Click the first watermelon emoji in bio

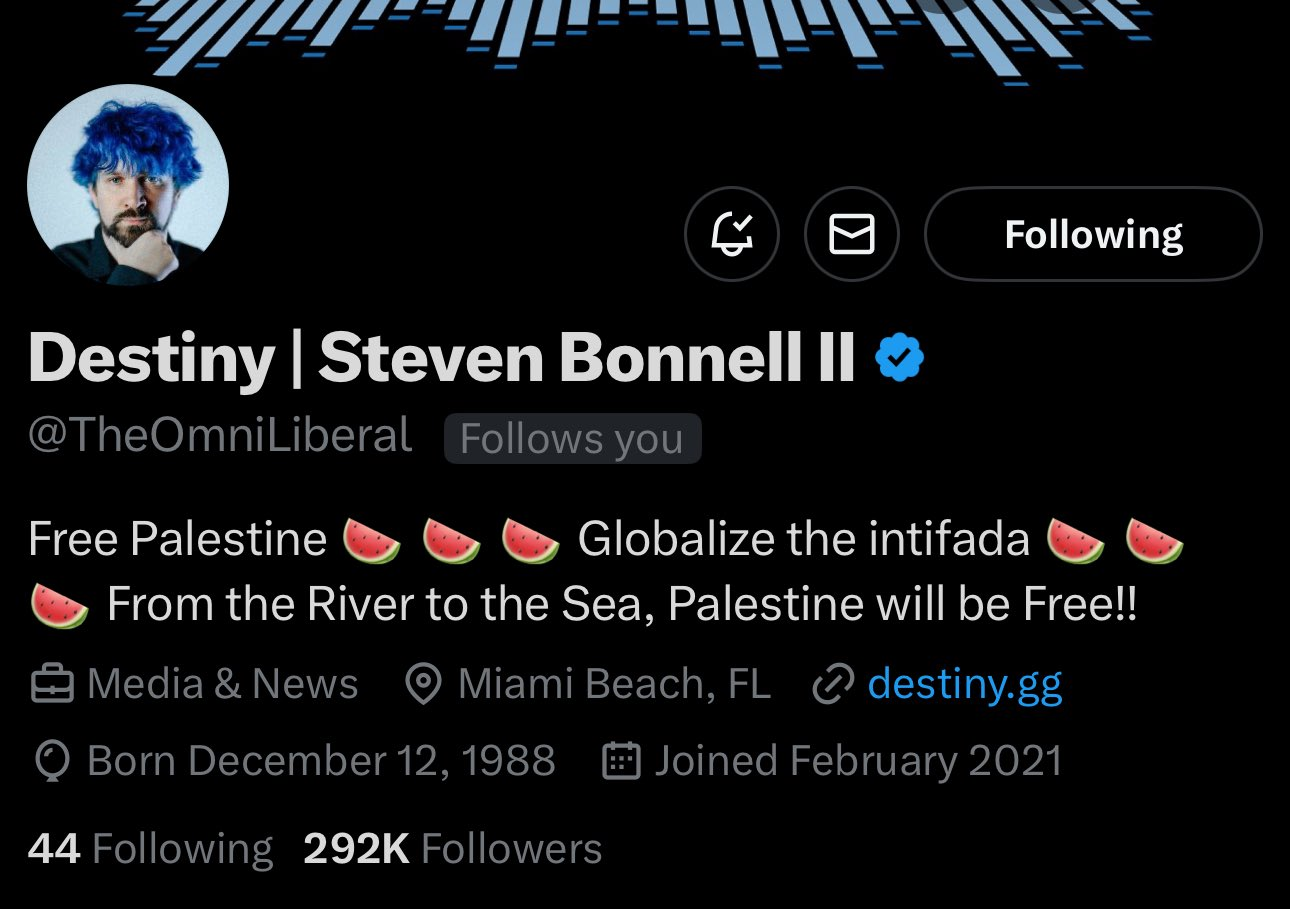point(372,540)
